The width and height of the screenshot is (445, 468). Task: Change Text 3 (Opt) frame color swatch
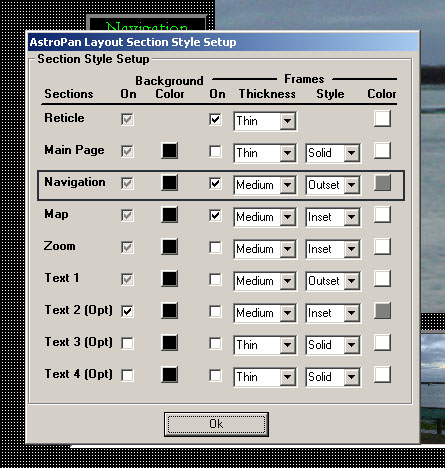coord(382,343)
